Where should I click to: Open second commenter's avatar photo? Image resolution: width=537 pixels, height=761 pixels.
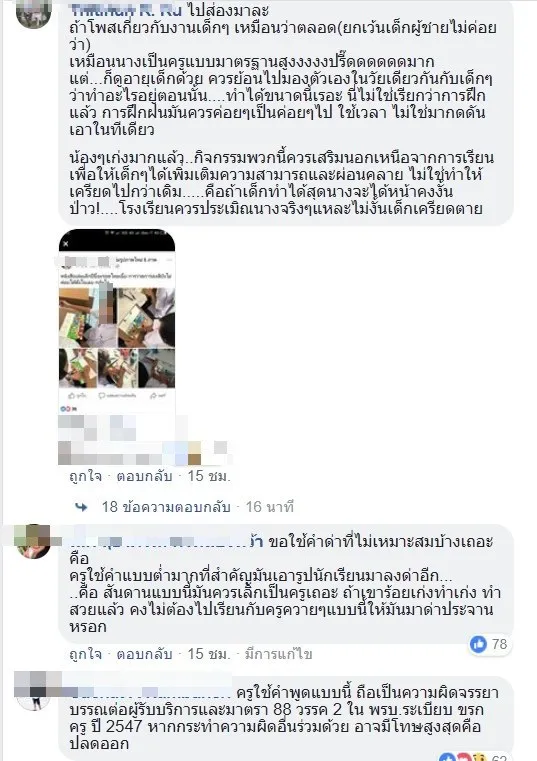tap(33, 541)
